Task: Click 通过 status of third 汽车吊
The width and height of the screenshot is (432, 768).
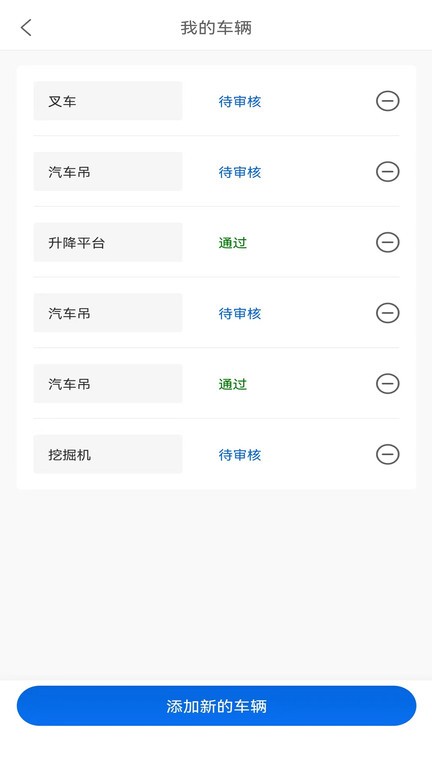Action: (233, 384)
